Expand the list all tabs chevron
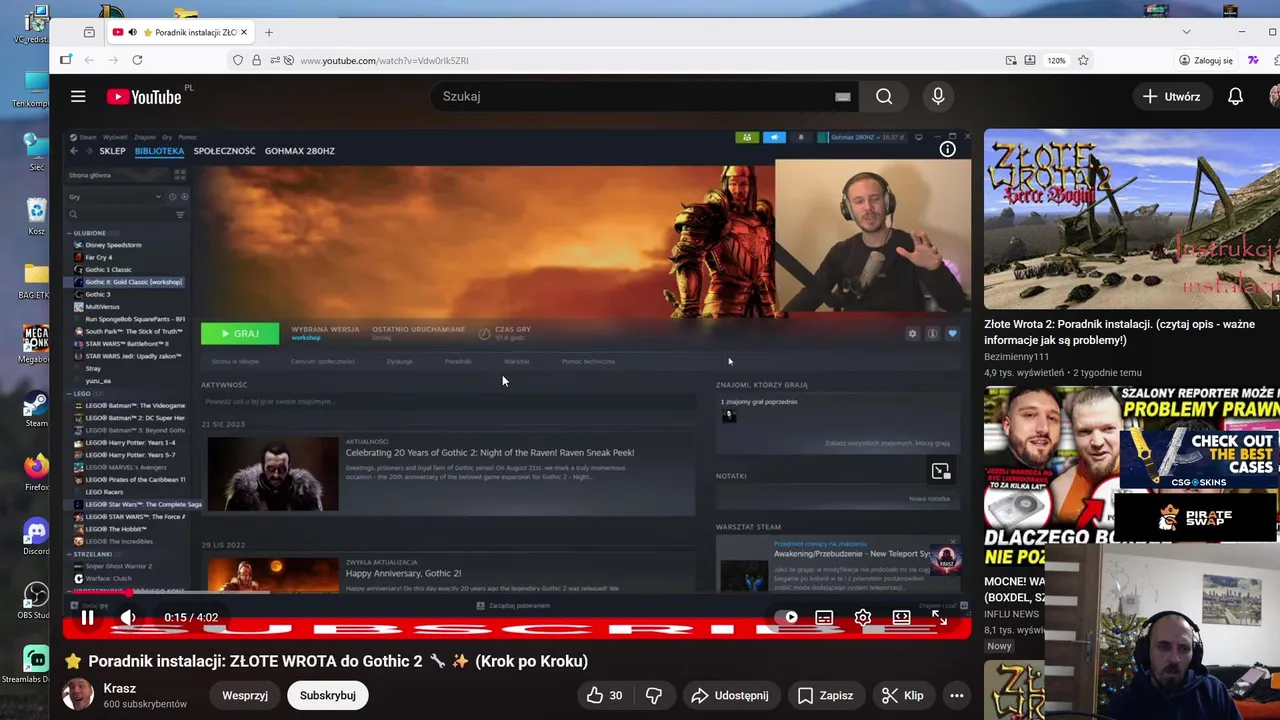The image size is (1280, 720). pos(1186,32)
